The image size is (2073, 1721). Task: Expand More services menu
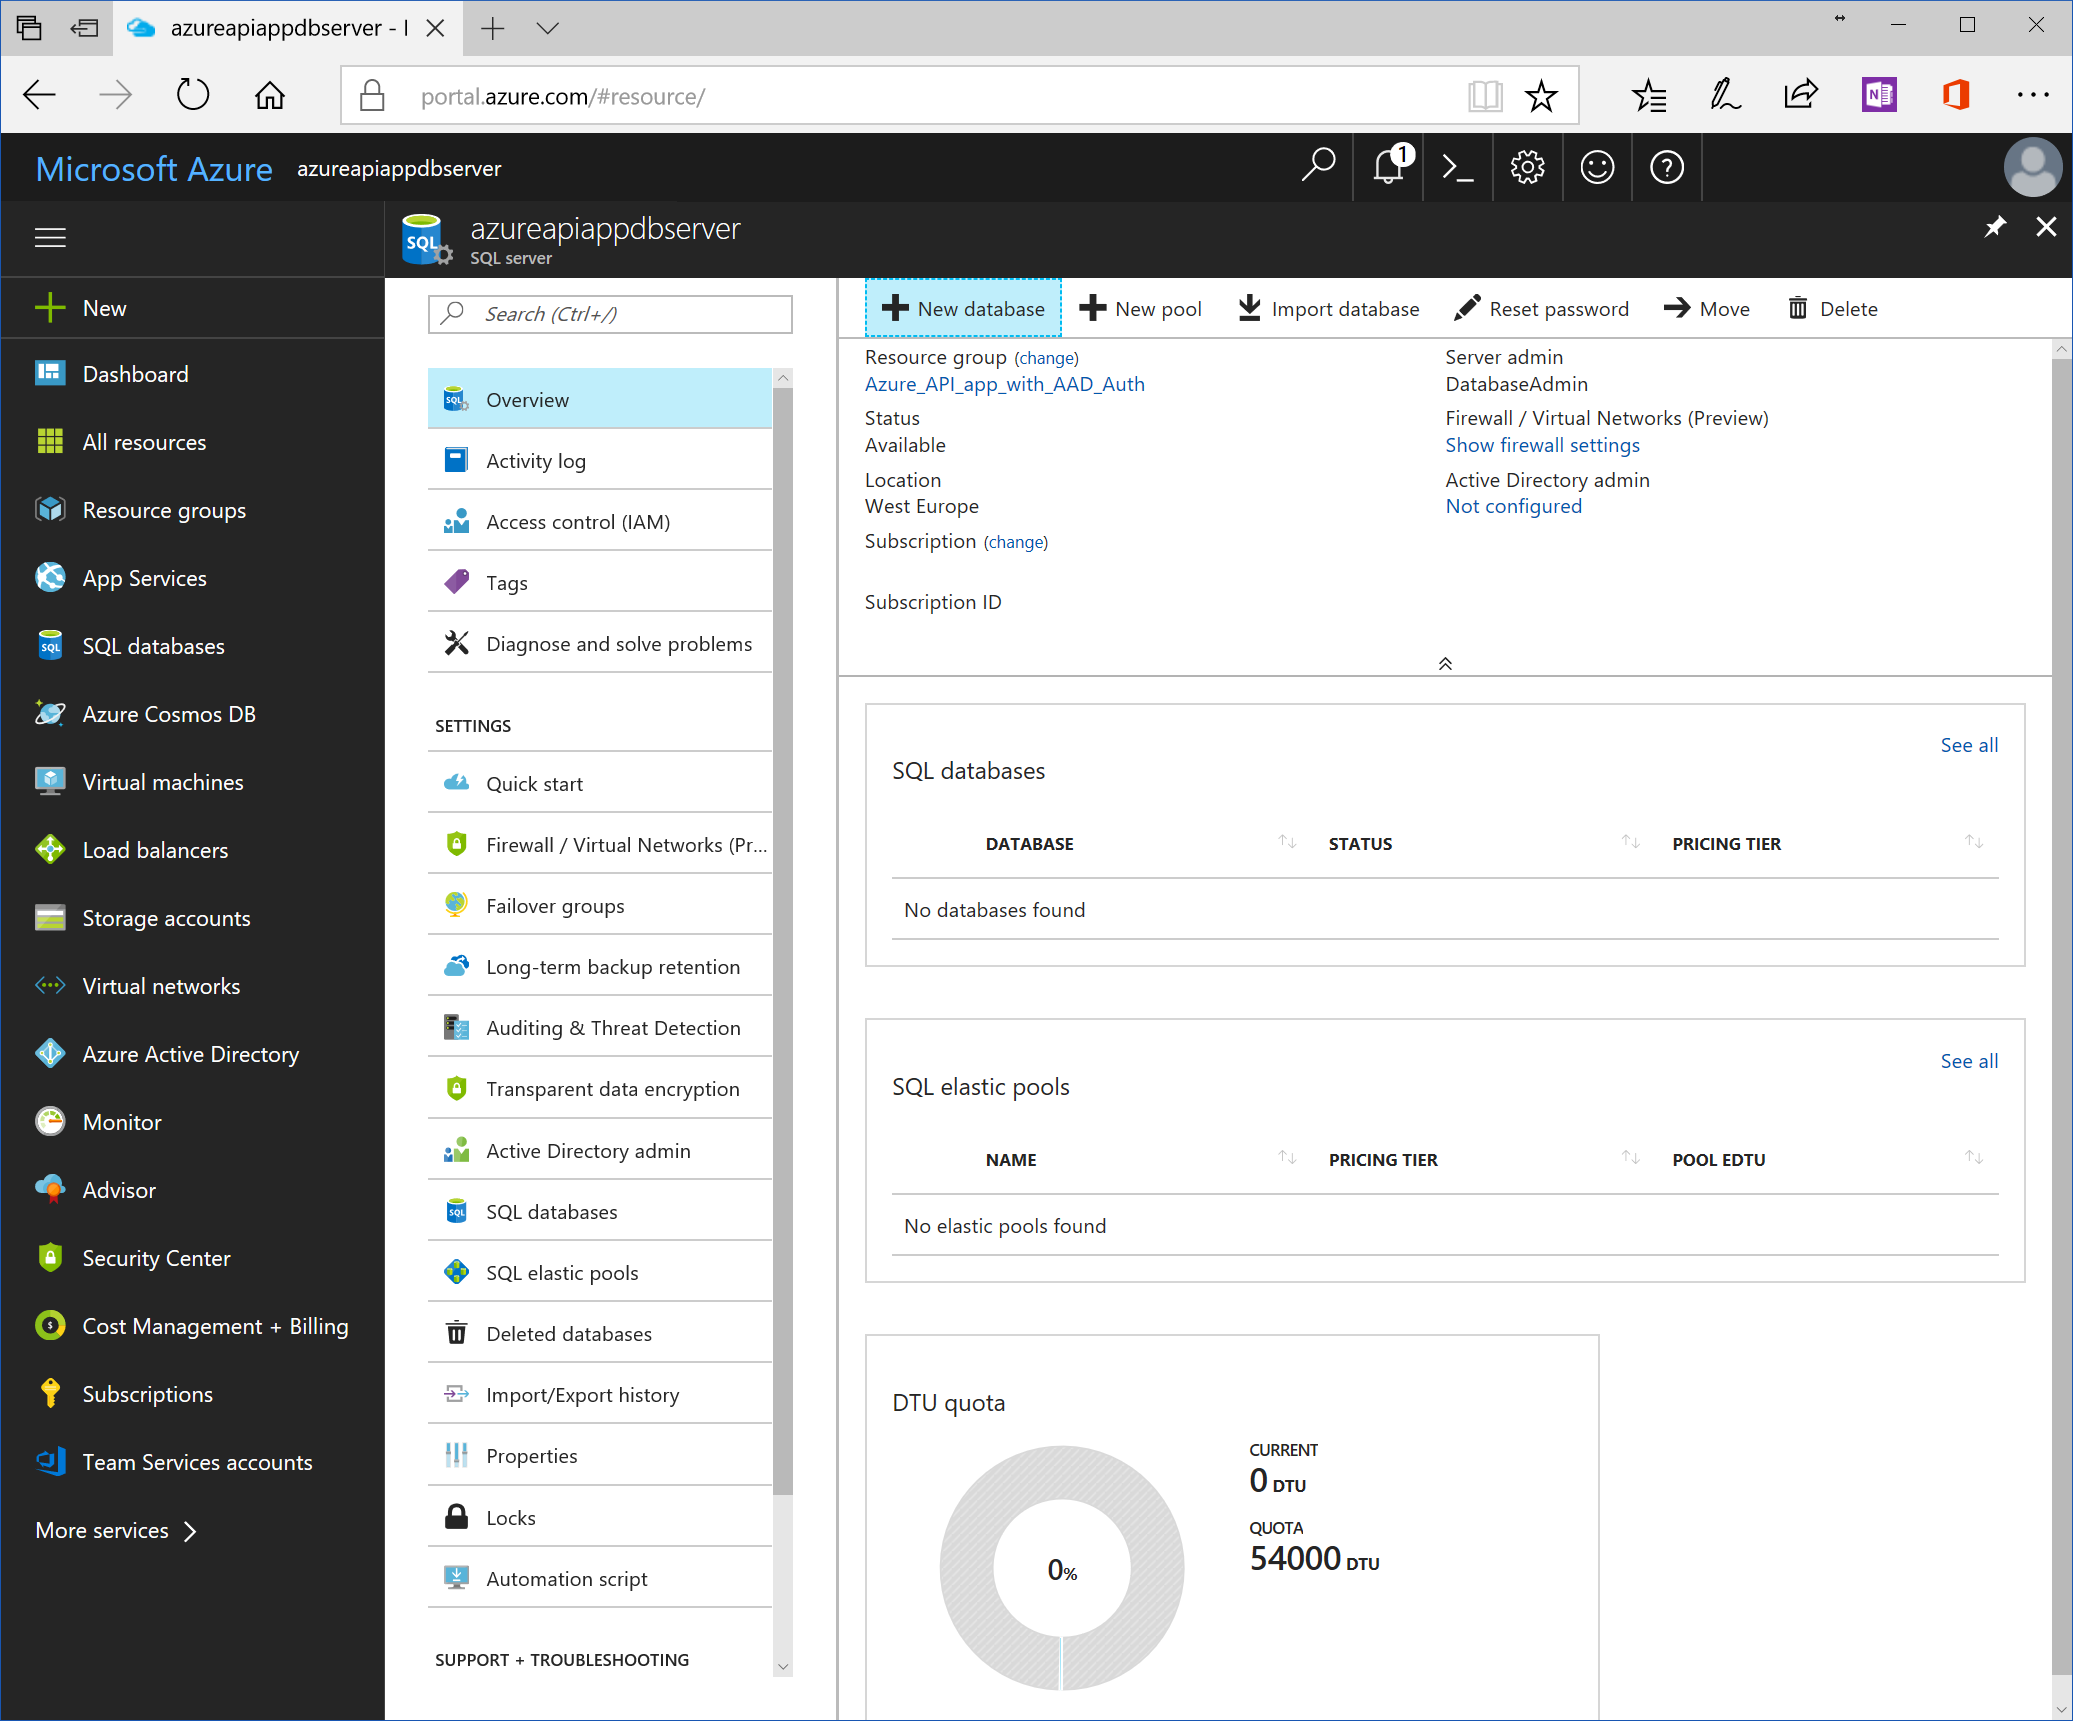point(116,1531)
